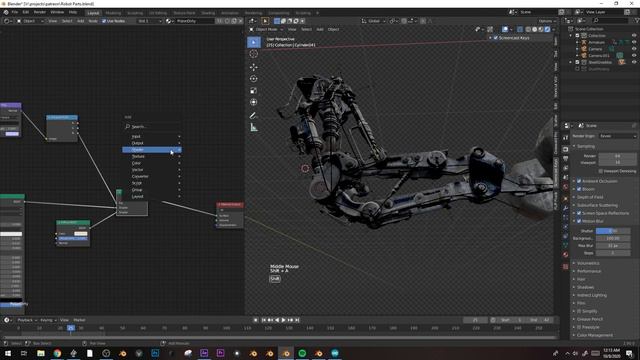Select the Annotate pencil tool
This screenshot has width=640, height=360.
pyautogui.click(x=253, y=116)
